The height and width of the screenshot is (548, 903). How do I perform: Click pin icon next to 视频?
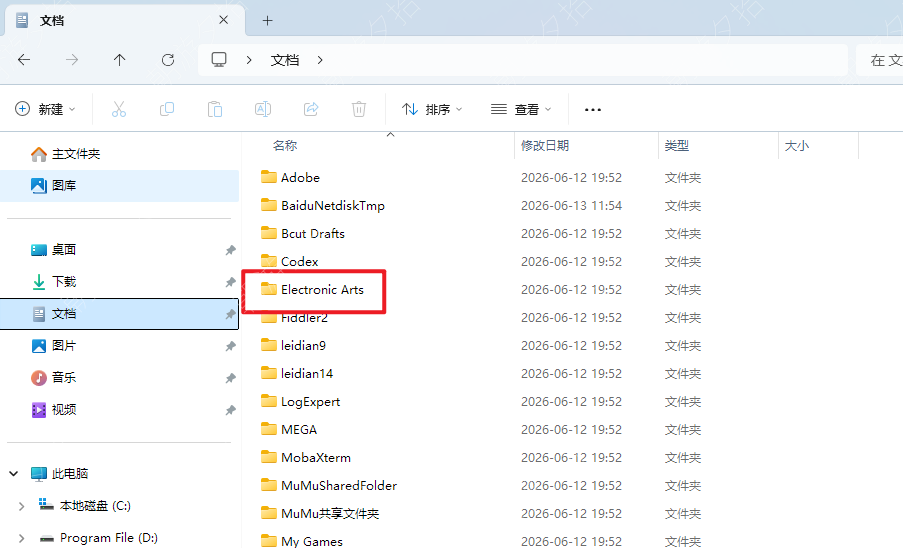click(230, 410)
